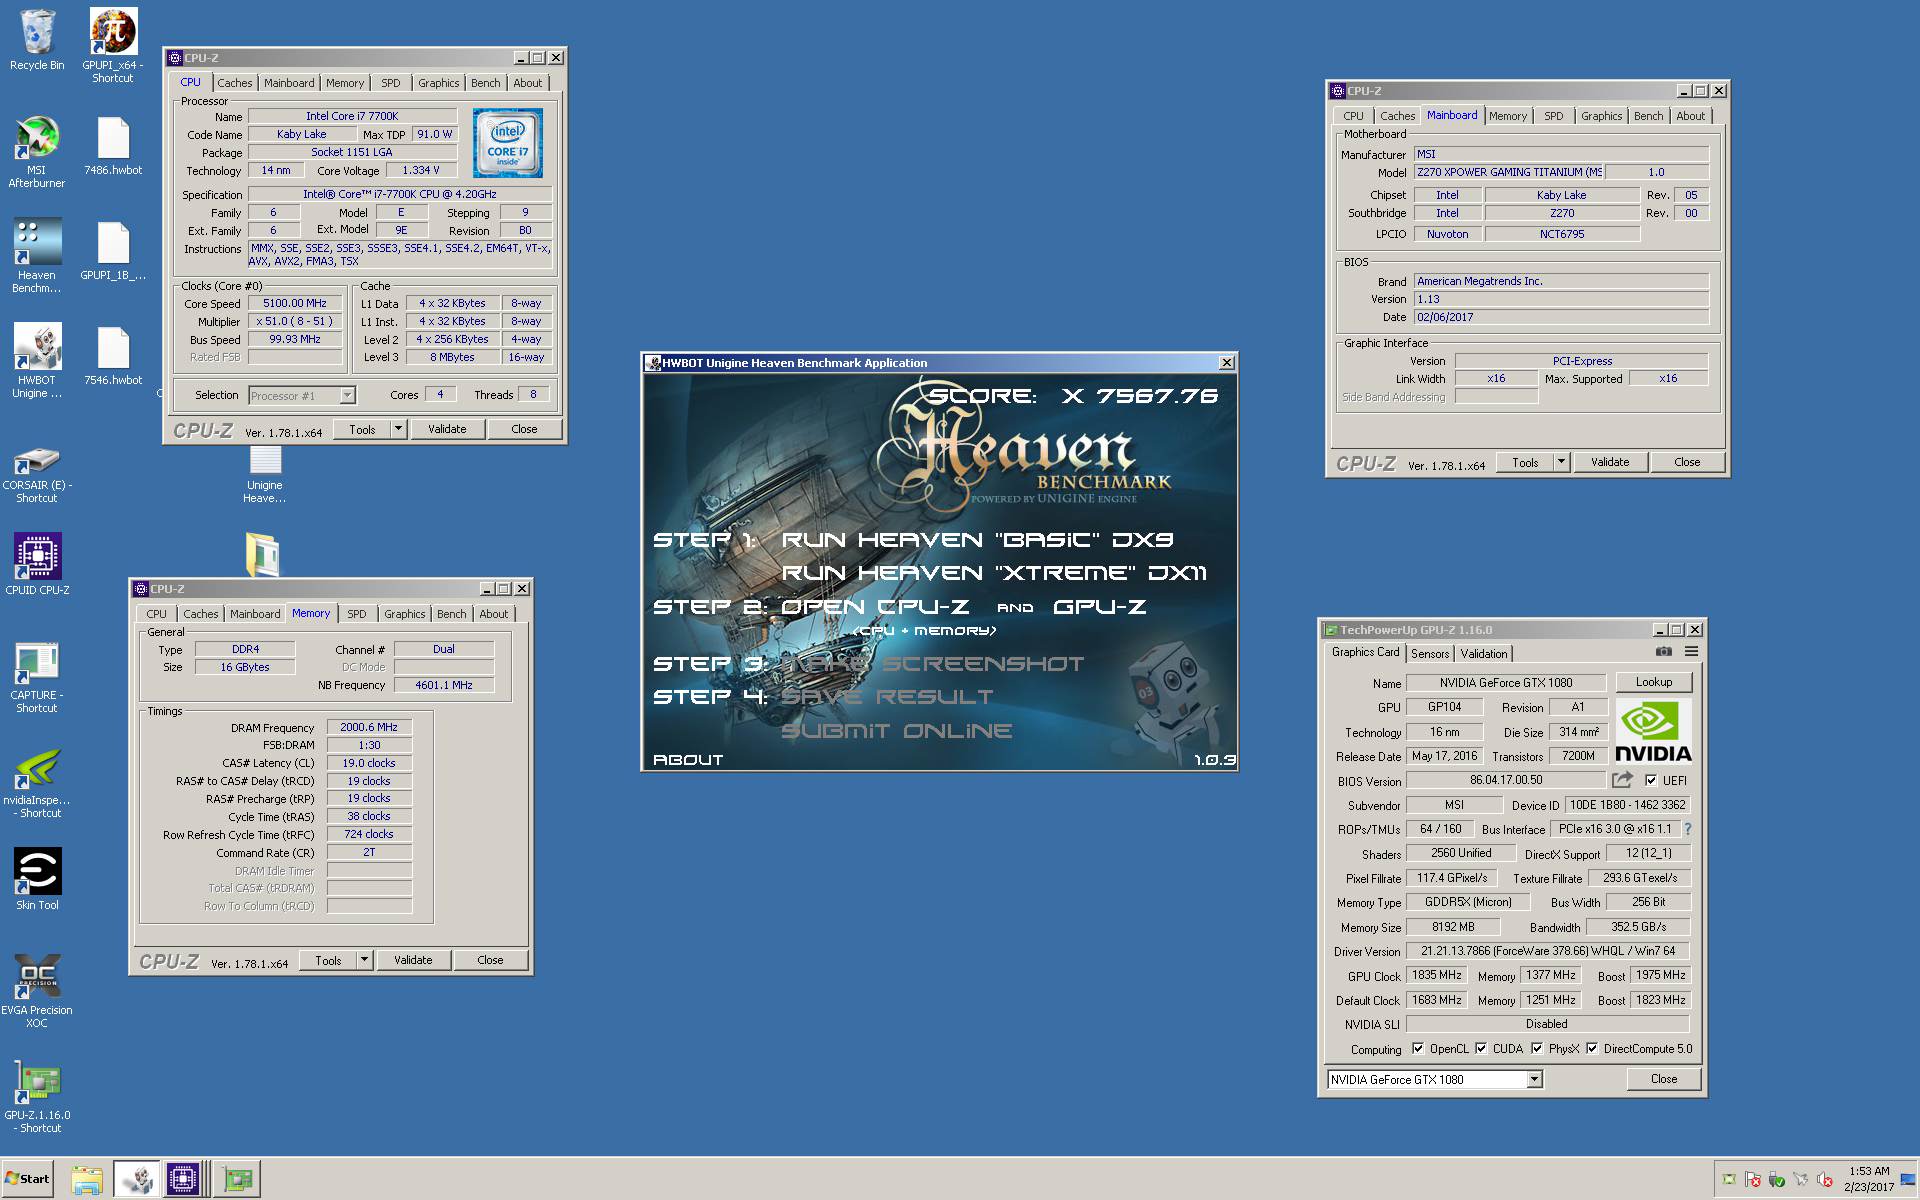Toggle the UEFI checkbox in GPU-Z
The width and height of the screenshot is (1920, 1200).
click(x=1651, y=780)
